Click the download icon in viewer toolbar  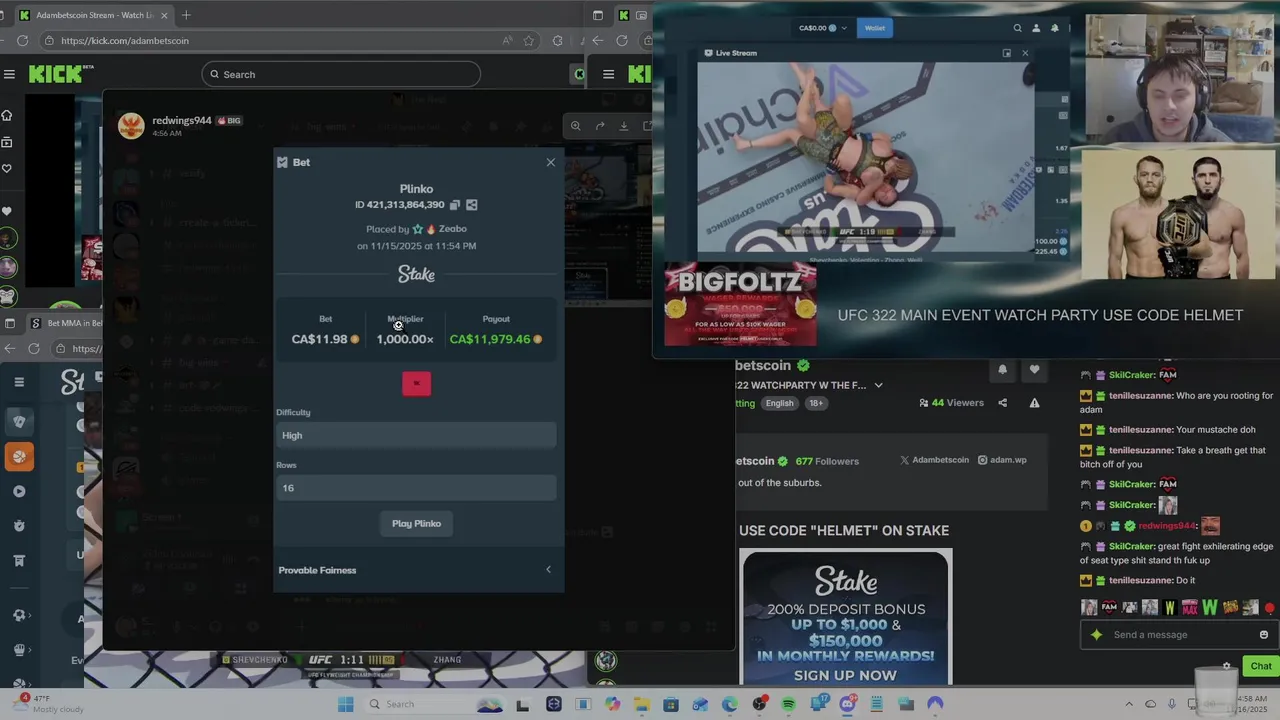pyautogui.click(x=624, y=126)
